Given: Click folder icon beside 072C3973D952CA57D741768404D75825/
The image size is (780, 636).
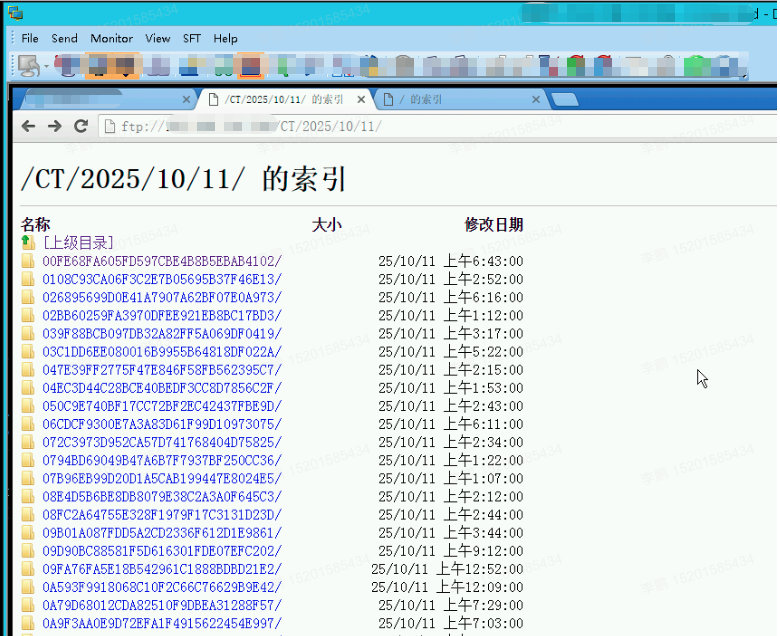Looking at the screenshot, I should click(28, 442).
